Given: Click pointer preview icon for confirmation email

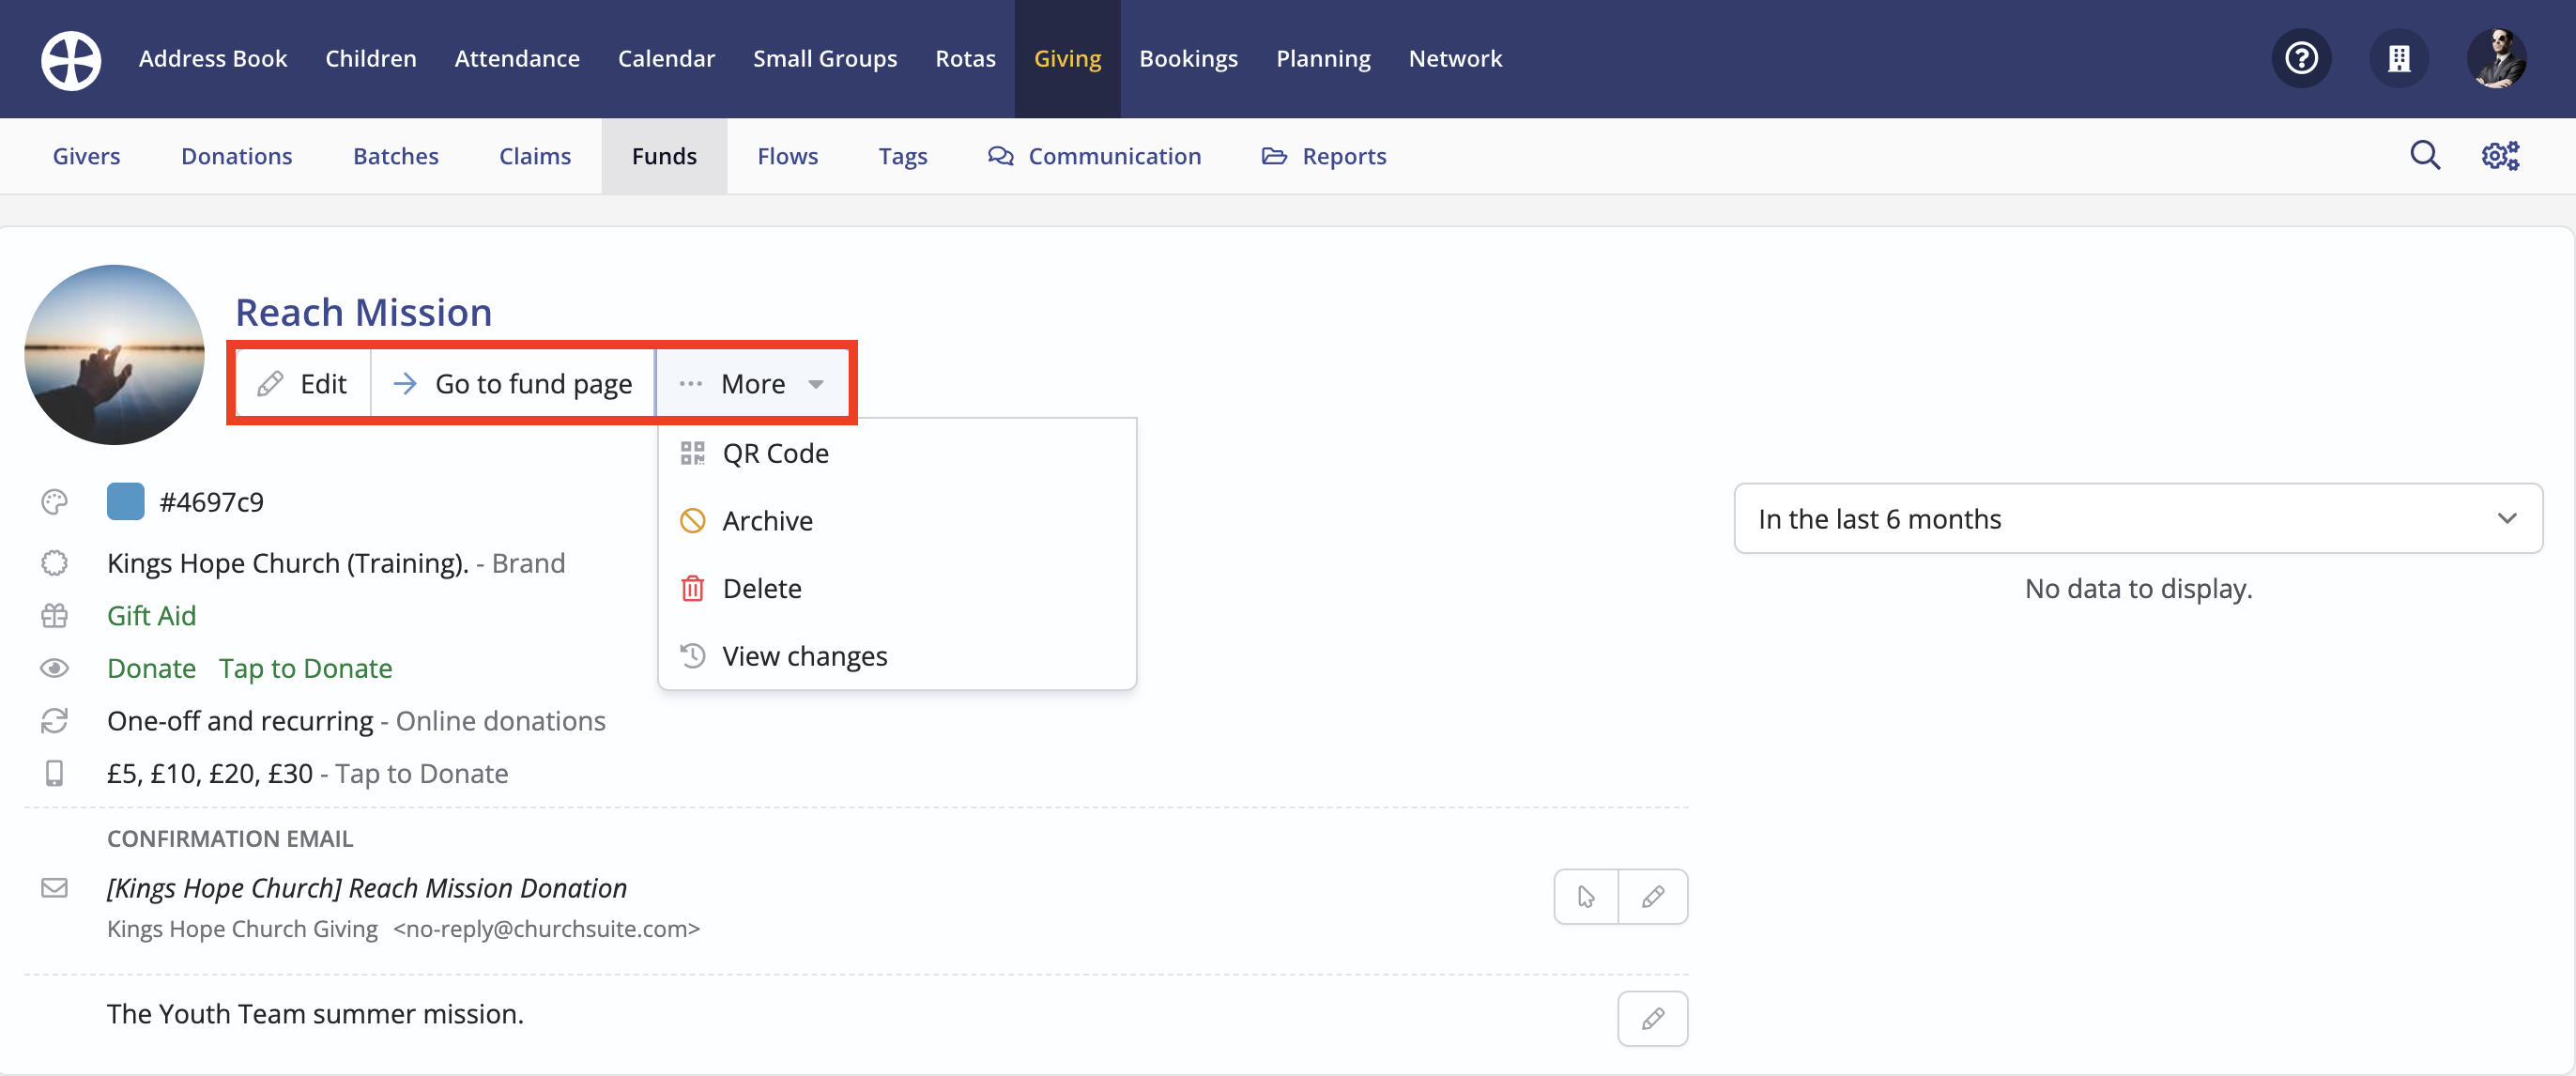Looking at the screenshot, I should (x=1586, y=896).
